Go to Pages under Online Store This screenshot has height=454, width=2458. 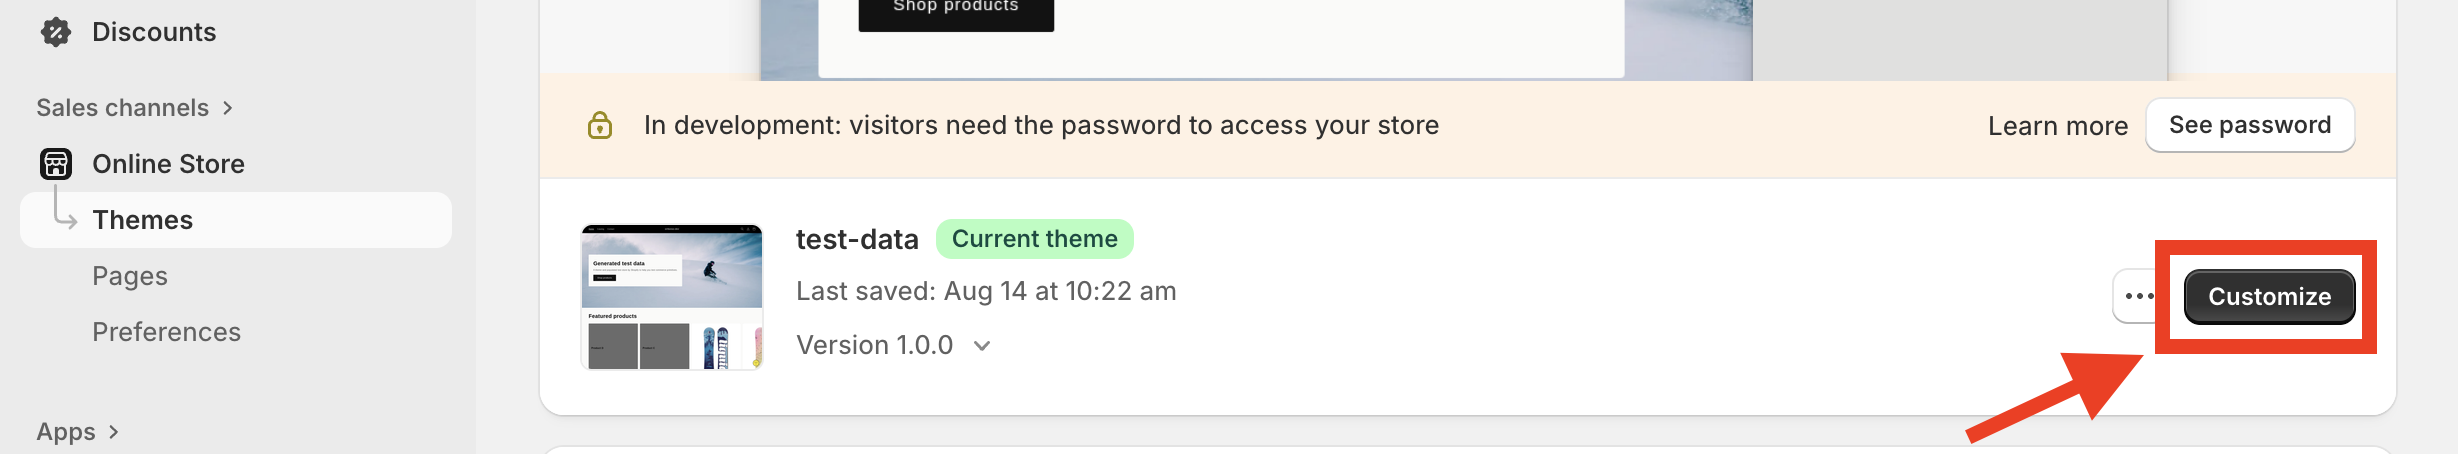tap(130, 276)
